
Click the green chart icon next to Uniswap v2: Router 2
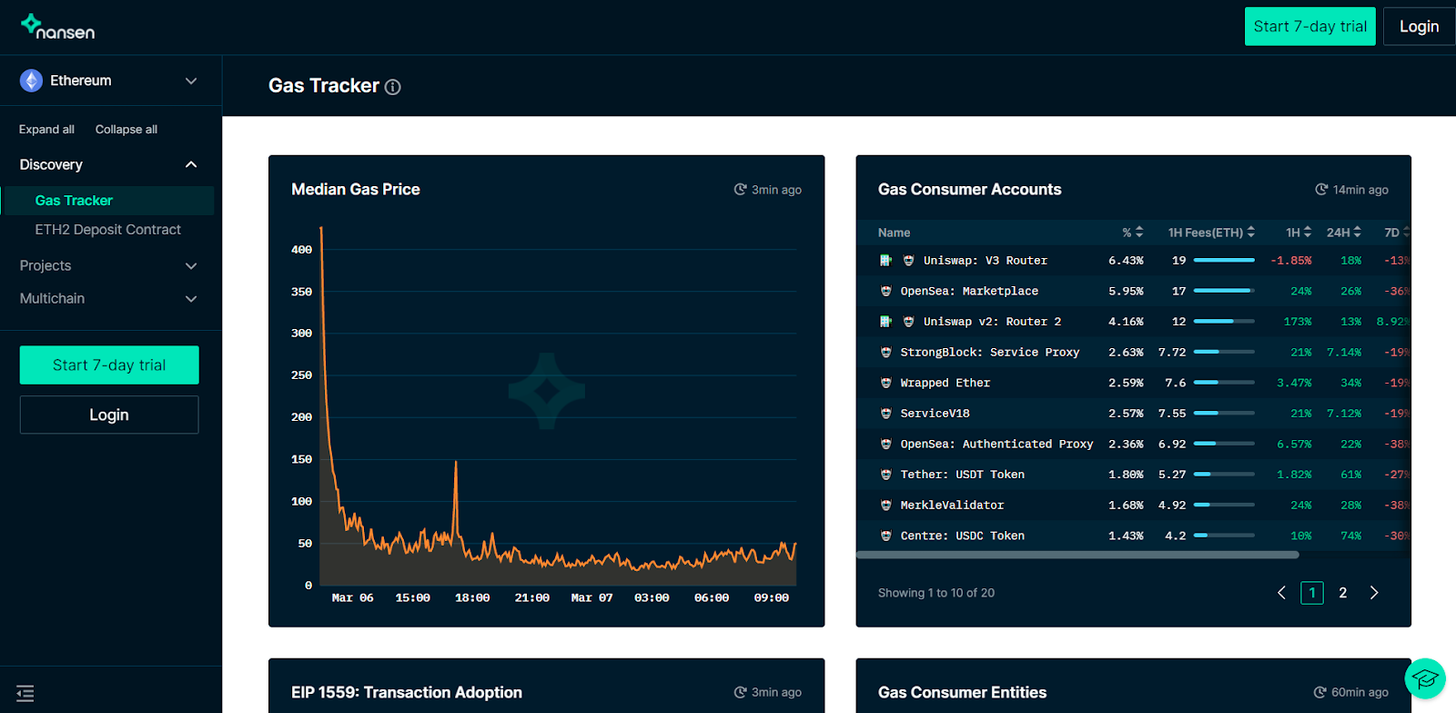coord(888,321)
